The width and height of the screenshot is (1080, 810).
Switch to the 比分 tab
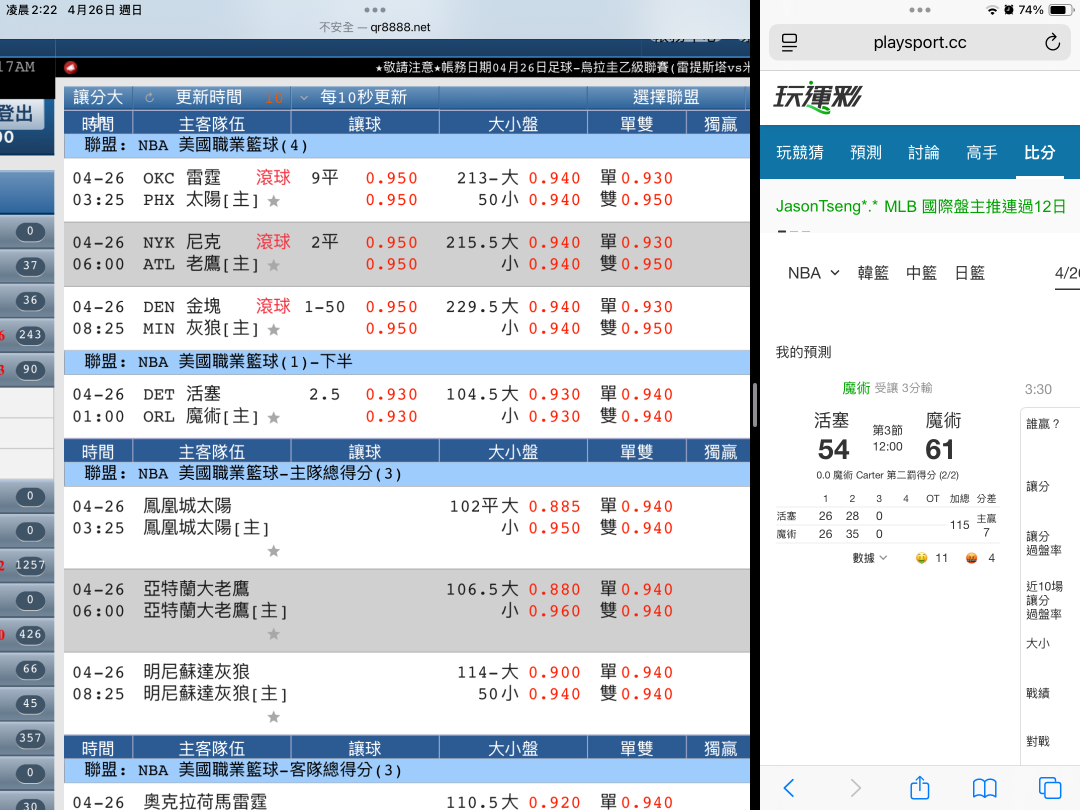coord(1039,152)
